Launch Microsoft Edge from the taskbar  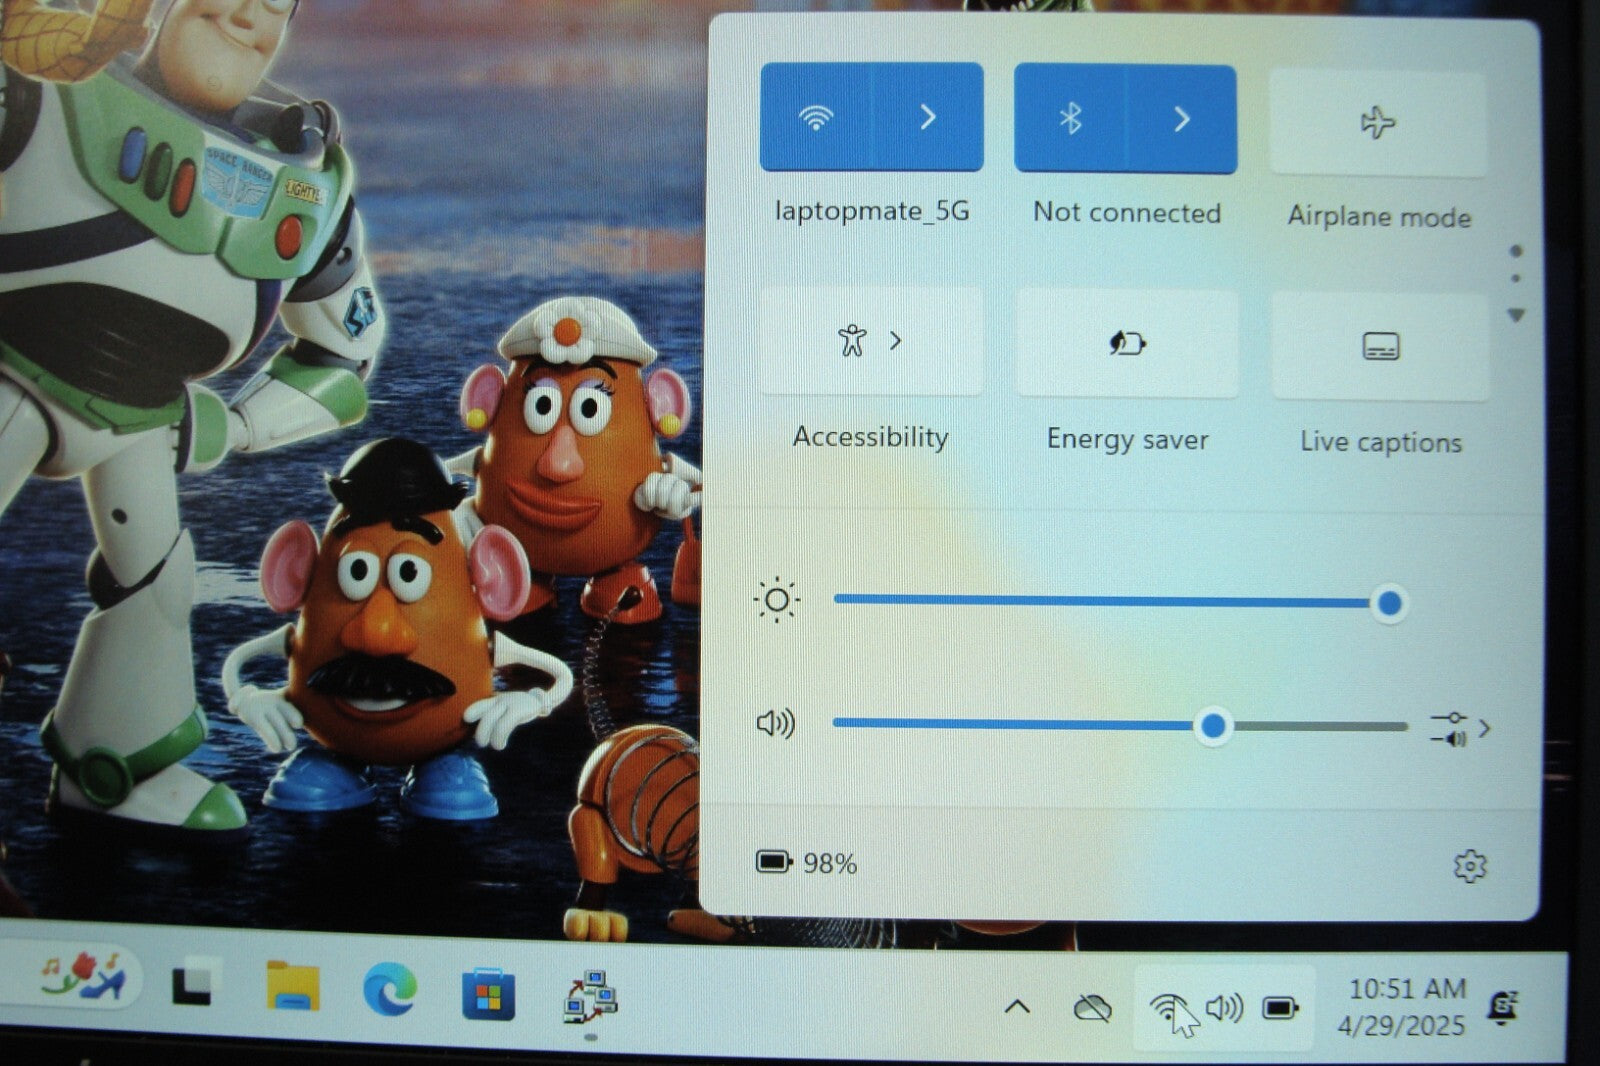point(389,992)
